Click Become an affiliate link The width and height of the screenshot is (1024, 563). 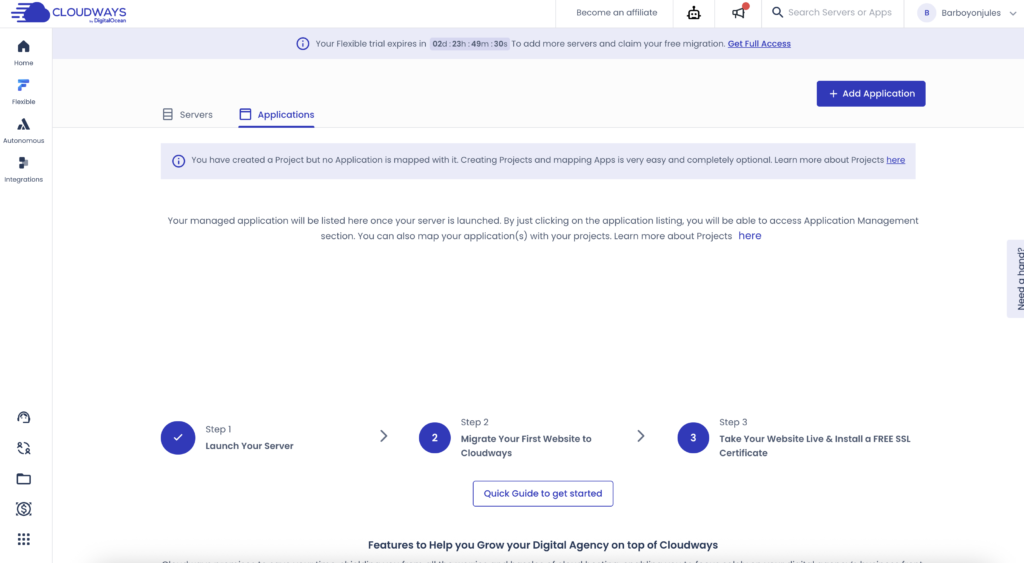617,13
